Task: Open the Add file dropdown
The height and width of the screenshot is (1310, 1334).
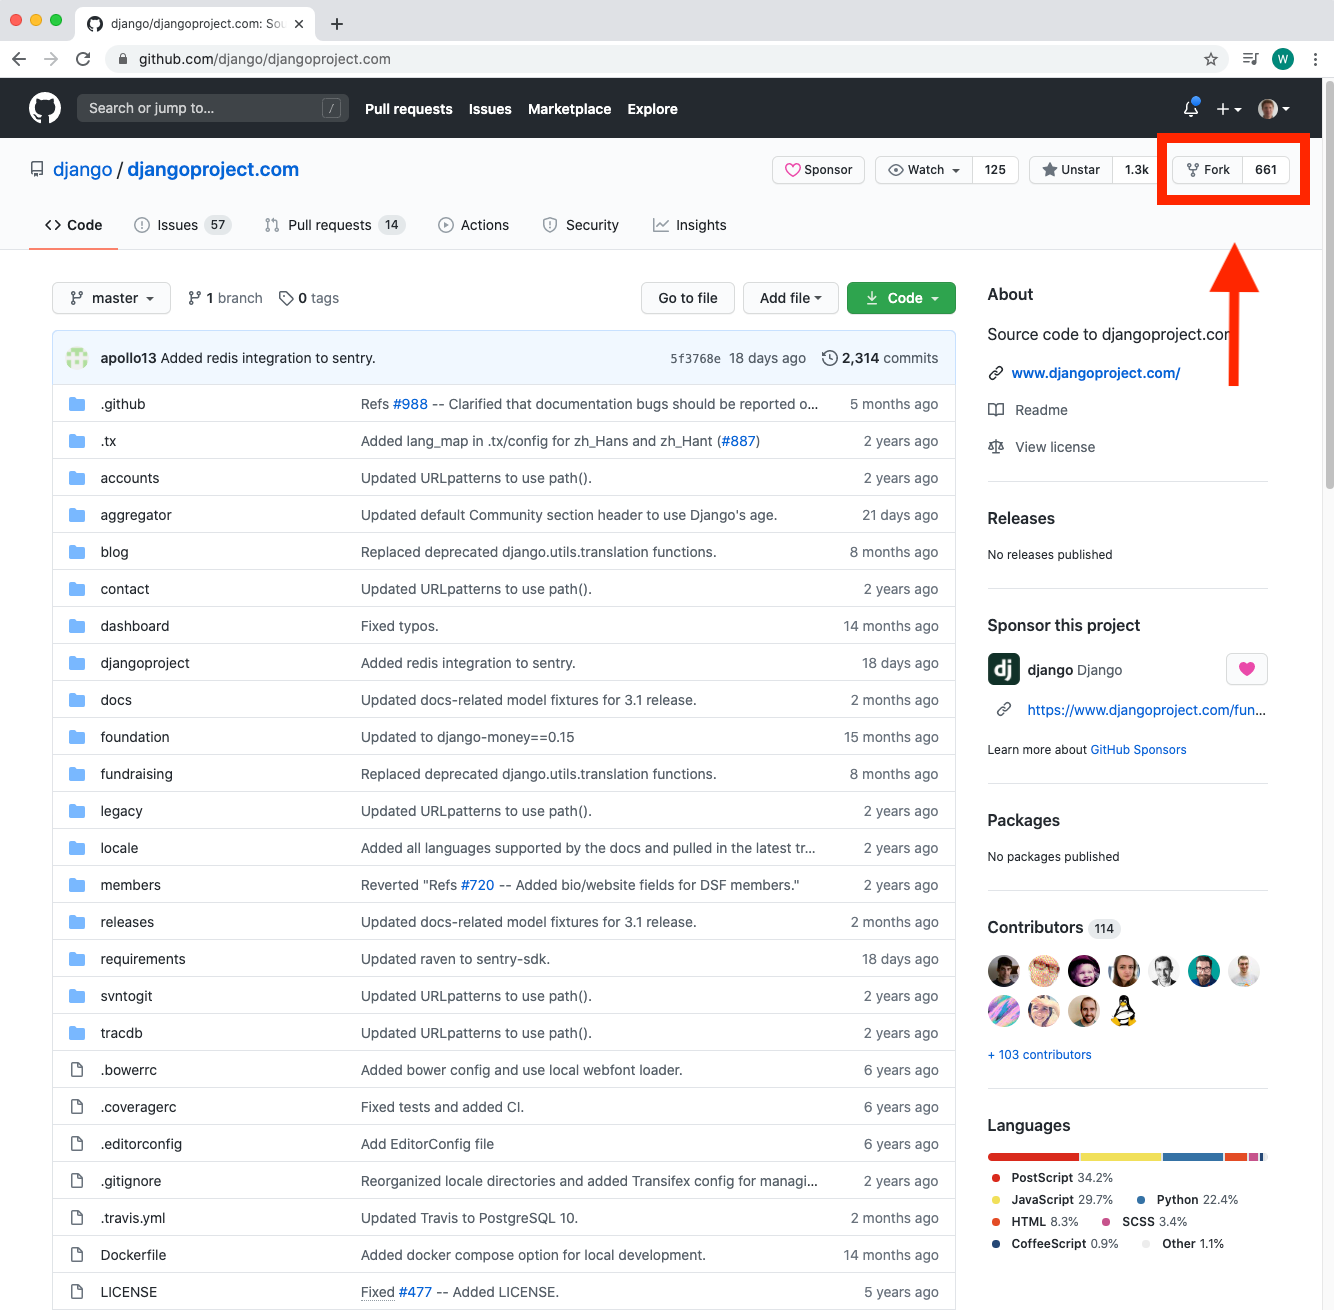Action: pos(791,298)
